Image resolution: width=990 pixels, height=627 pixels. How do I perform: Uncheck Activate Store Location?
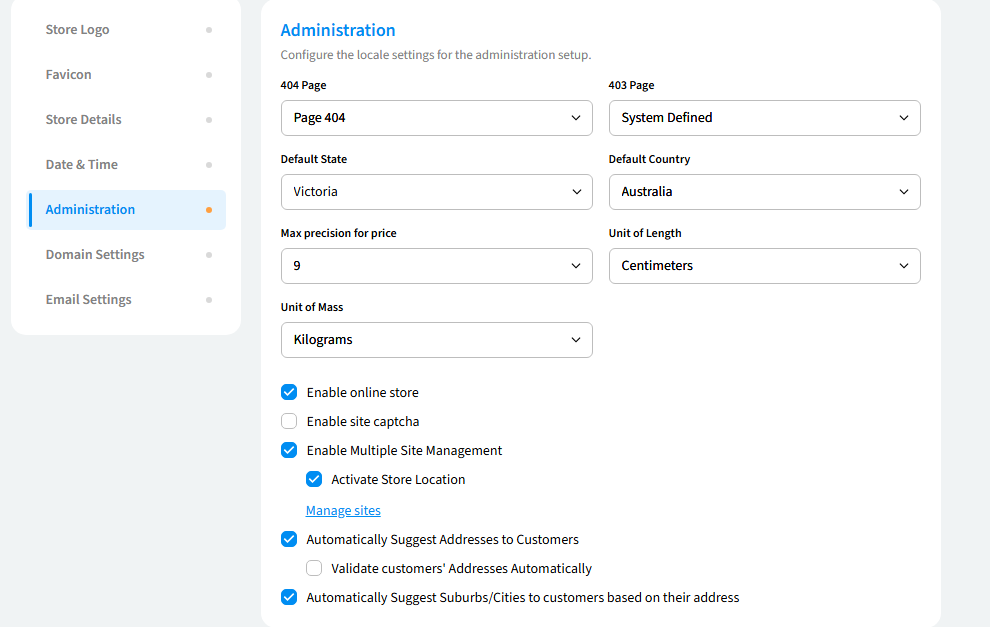click(314, 479)
